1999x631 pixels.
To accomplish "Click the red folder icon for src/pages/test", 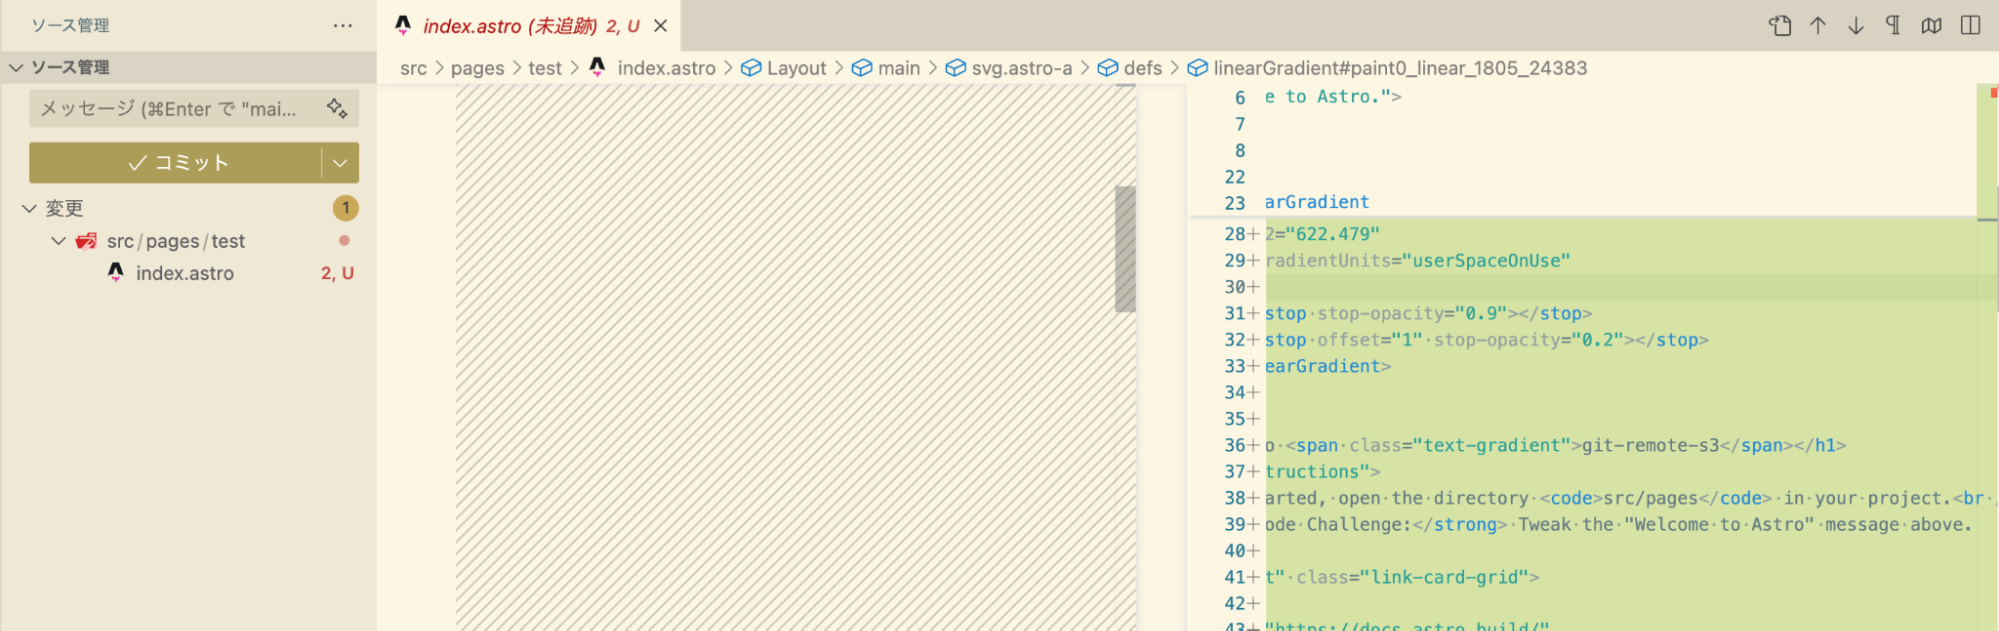I will [x=87, y=241].
